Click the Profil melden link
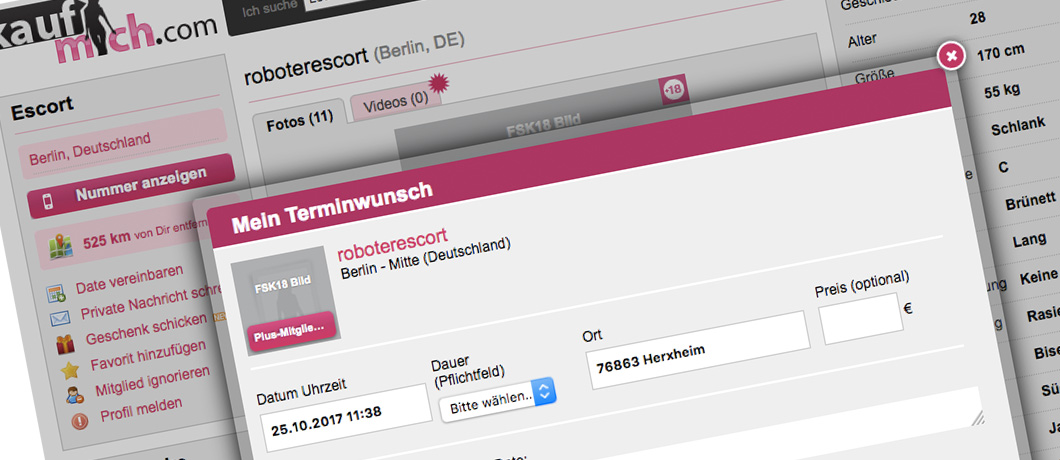The width and height of the screenshot is (1060, 460). pos(141,409)
